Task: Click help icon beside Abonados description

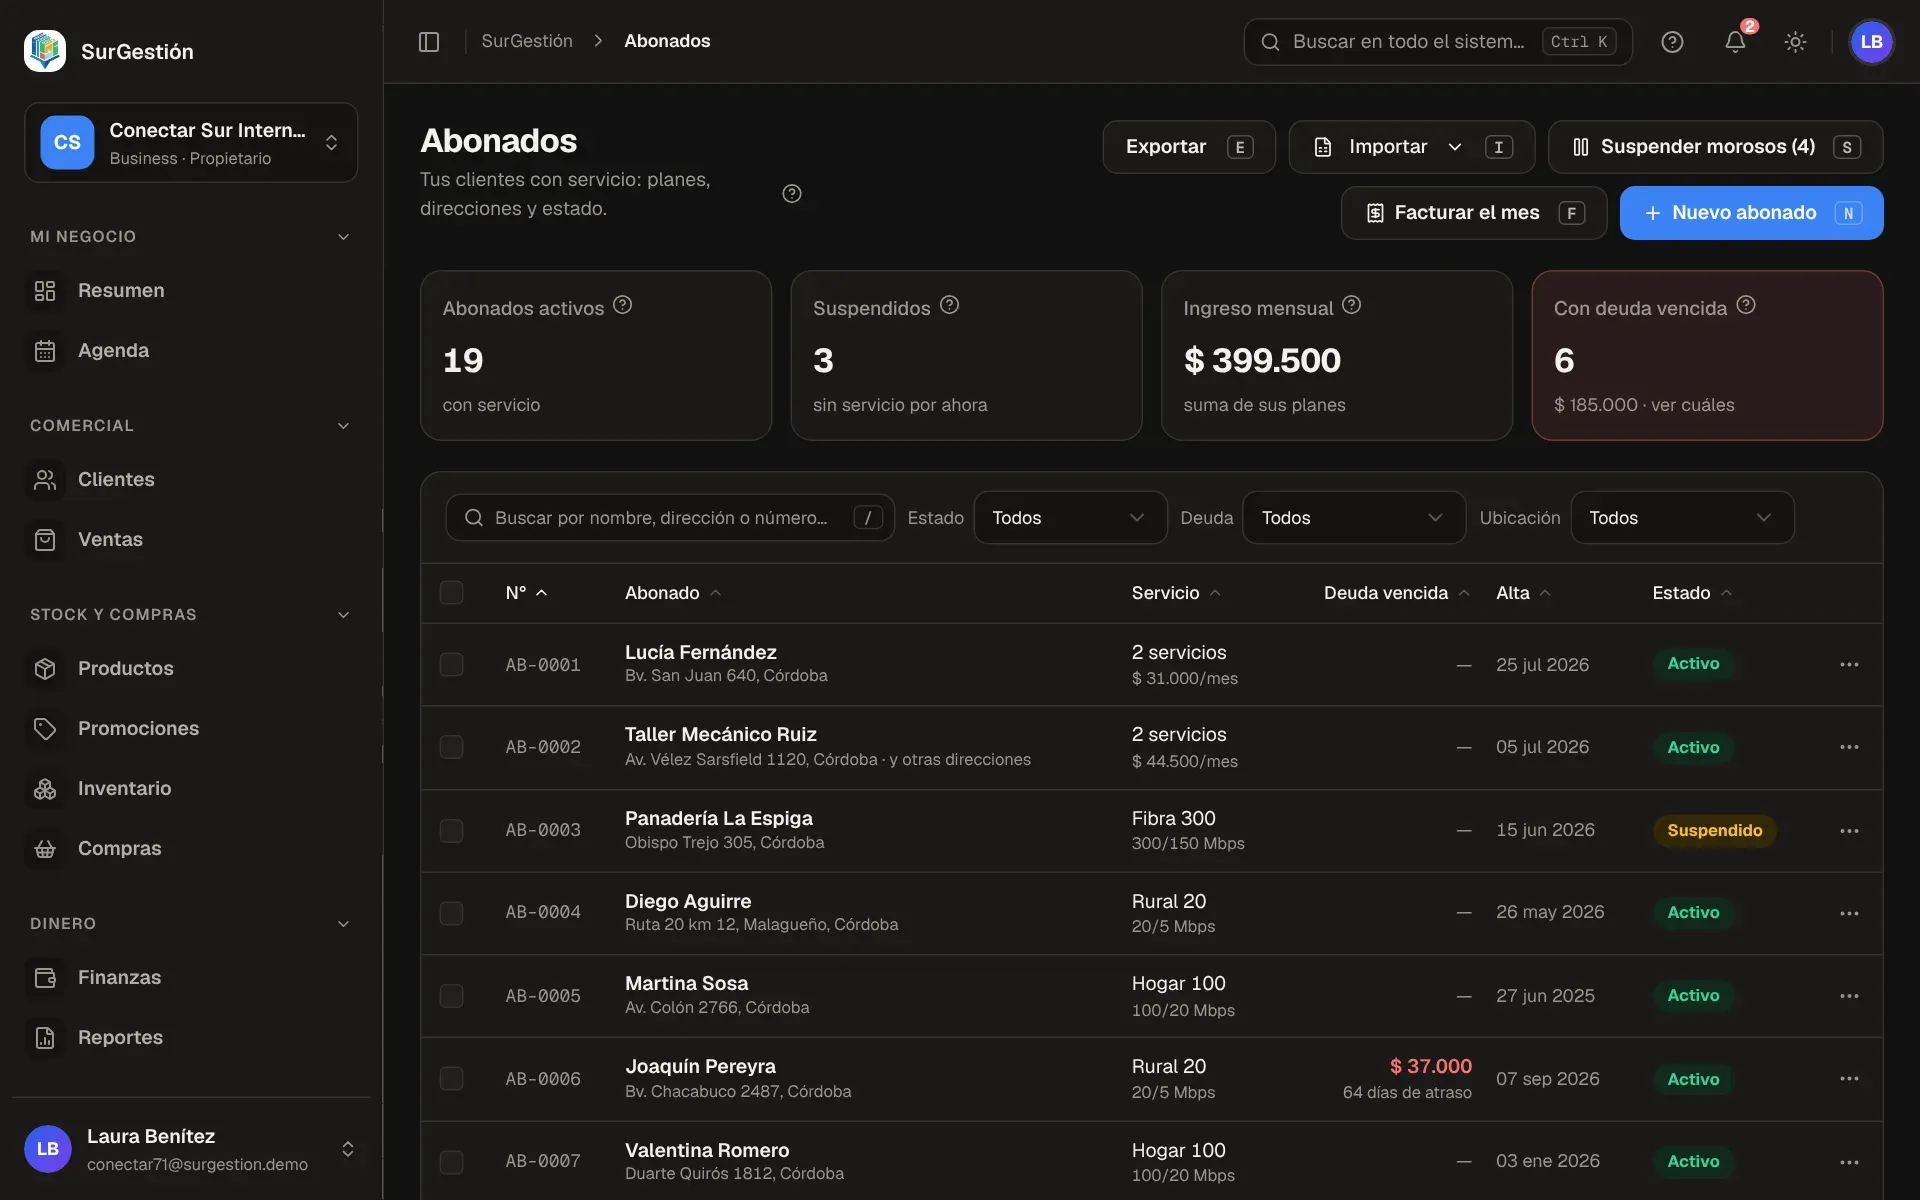Action: coord(791,194)
